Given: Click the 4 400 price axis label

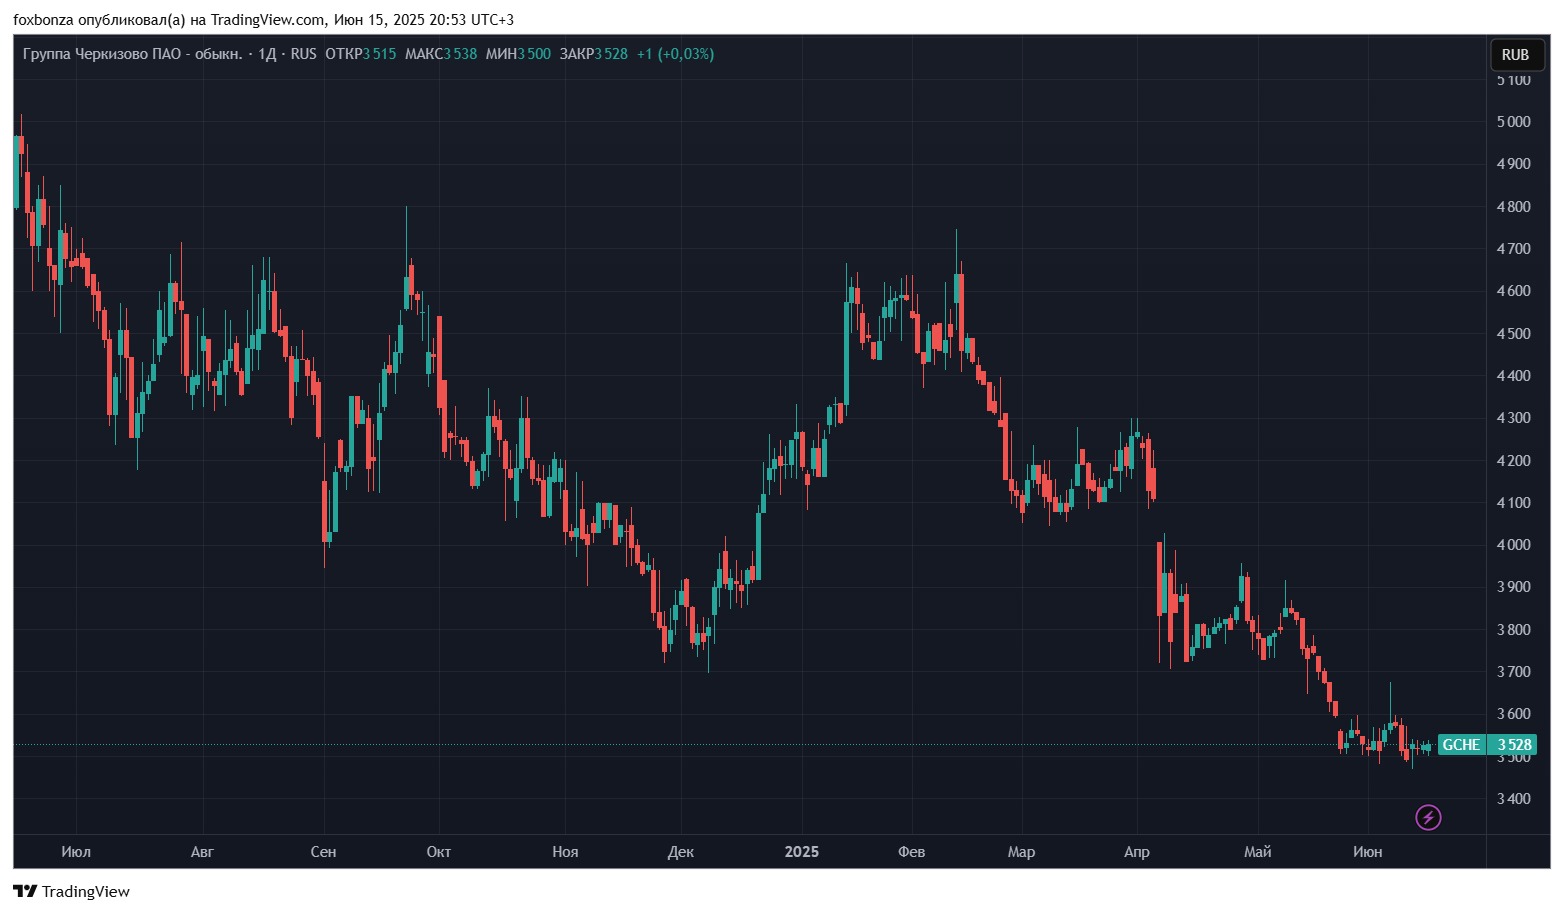Looking at the screenshot, I should tap(1513, 376).
